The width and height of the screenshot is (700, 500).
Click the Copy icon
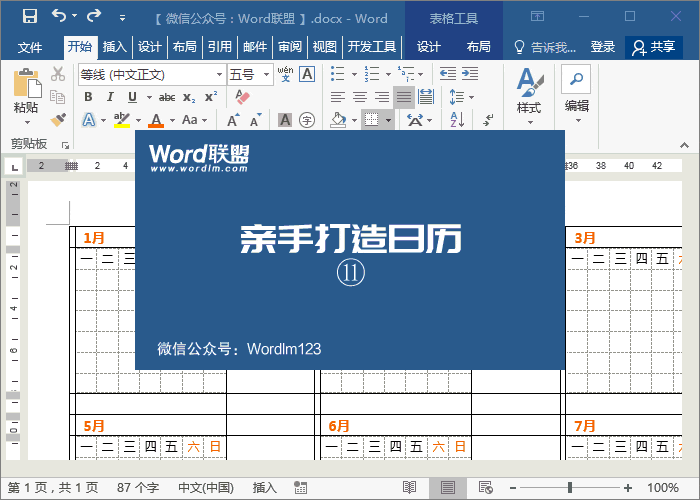click(x=58, y=96)
